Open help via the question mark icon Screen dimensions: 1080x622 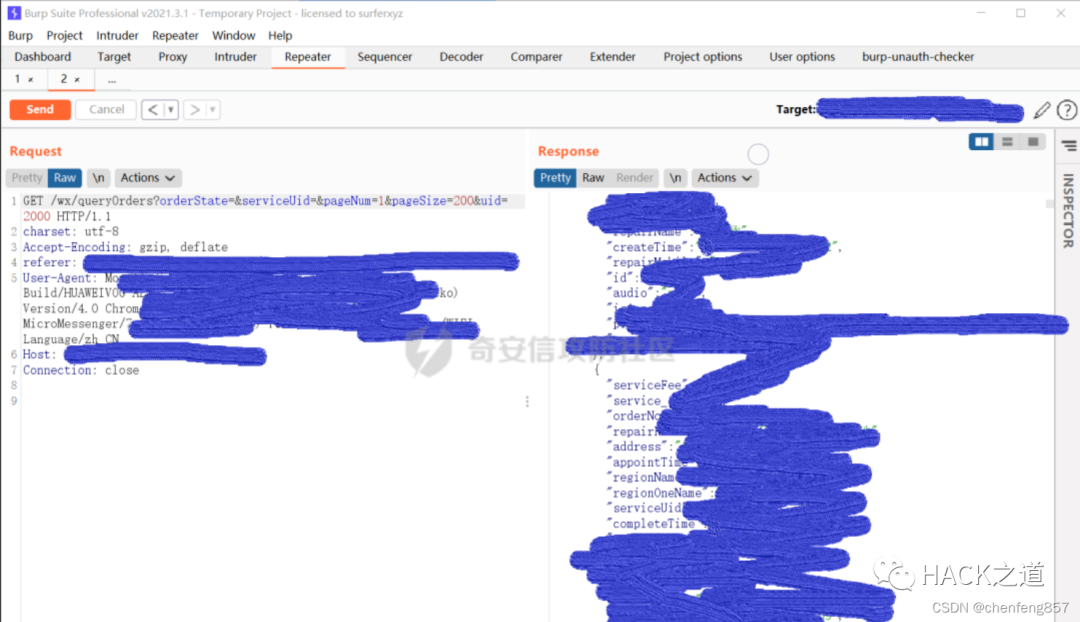1067,110
